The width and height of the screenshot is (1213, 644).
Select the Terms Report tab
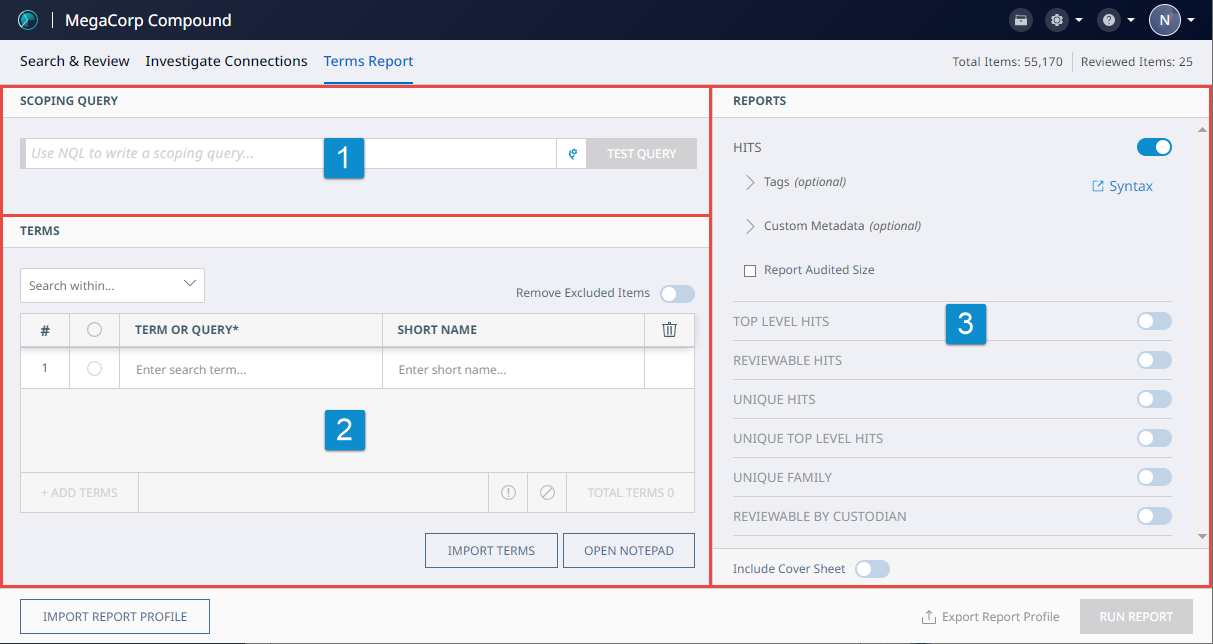click(368, 61)
